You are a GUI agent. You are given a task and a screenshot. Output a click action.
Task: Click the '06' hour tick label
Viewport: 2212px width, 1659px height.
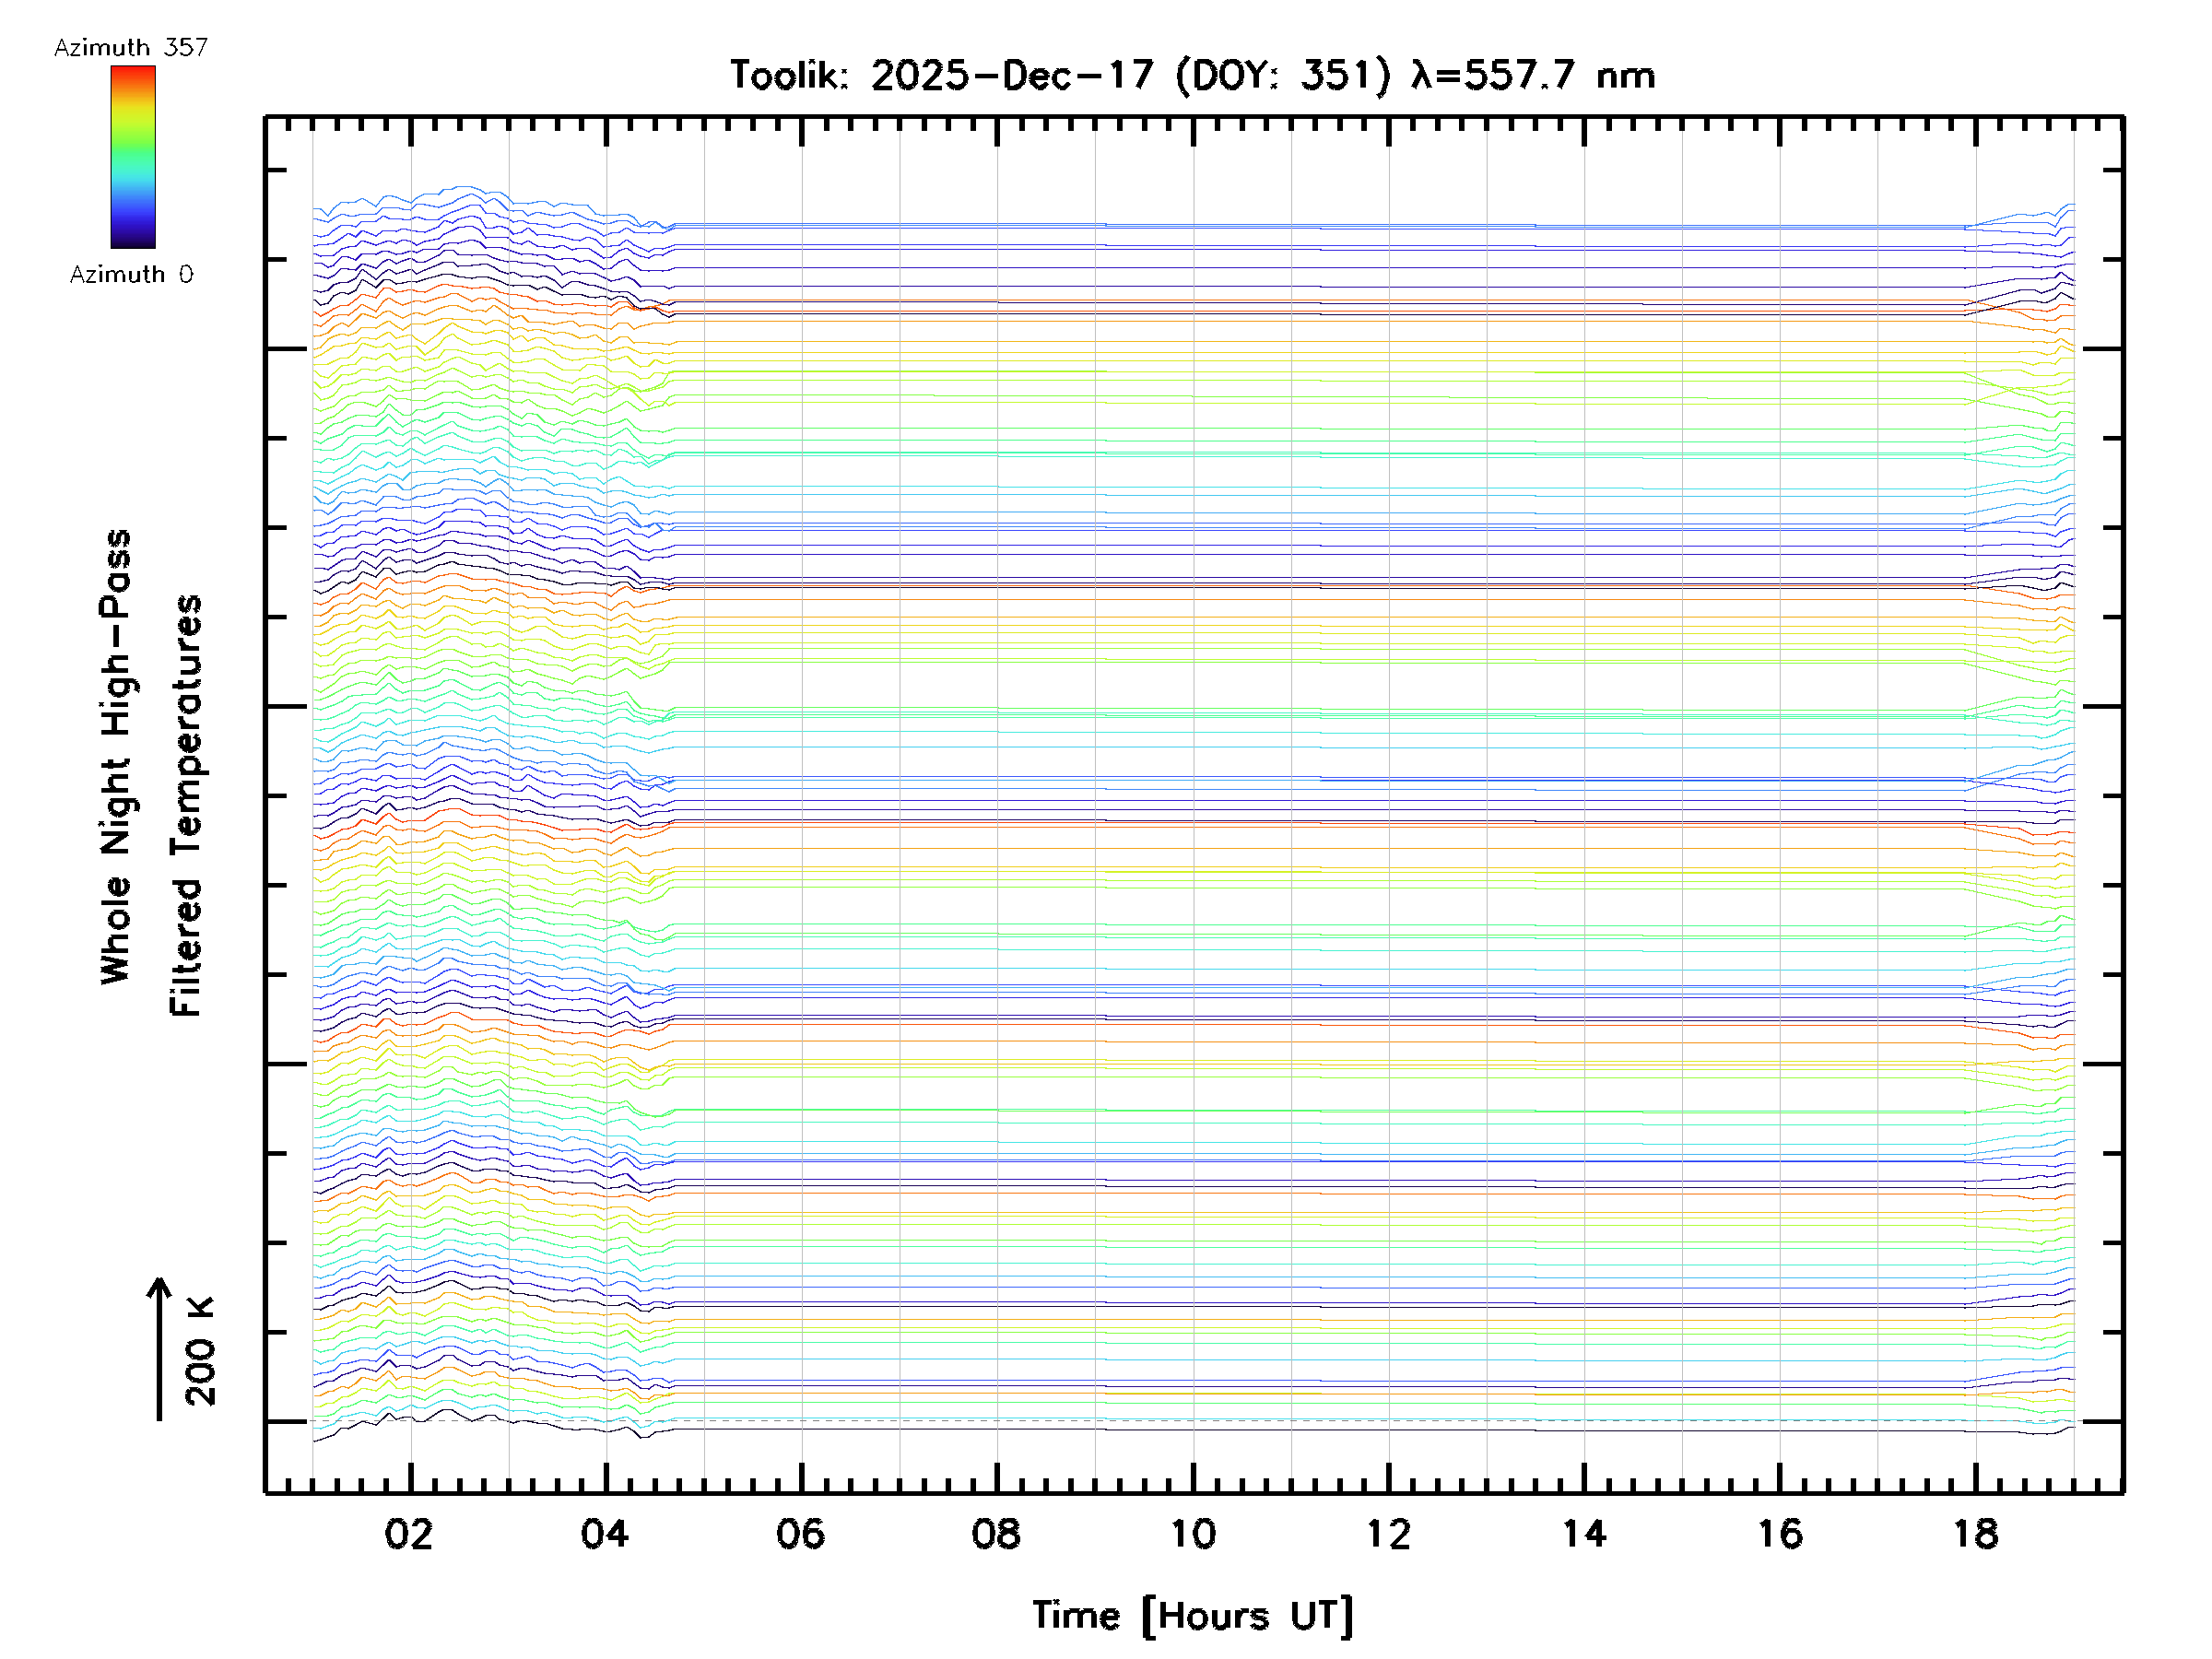point(800,1534)
